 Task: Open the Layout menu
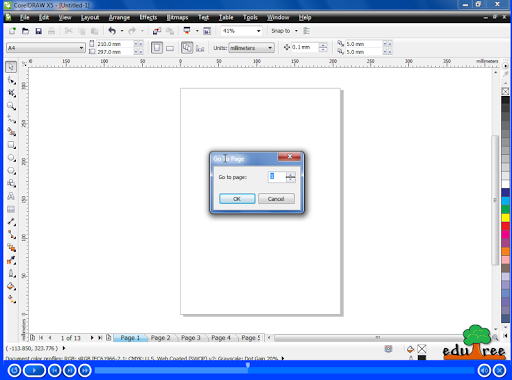pos(90,17)
